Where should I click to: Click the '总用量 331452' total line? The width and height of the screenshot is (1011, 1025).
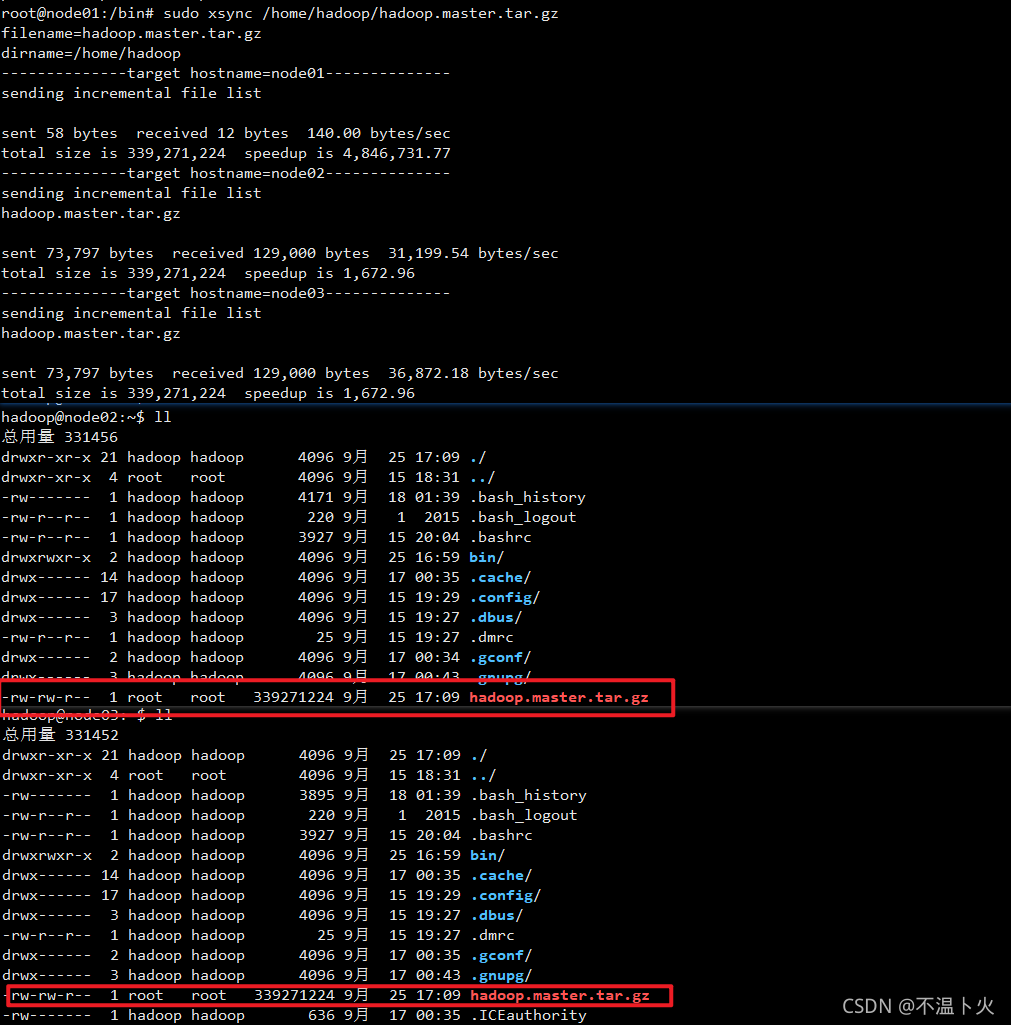tap(60, 735)
